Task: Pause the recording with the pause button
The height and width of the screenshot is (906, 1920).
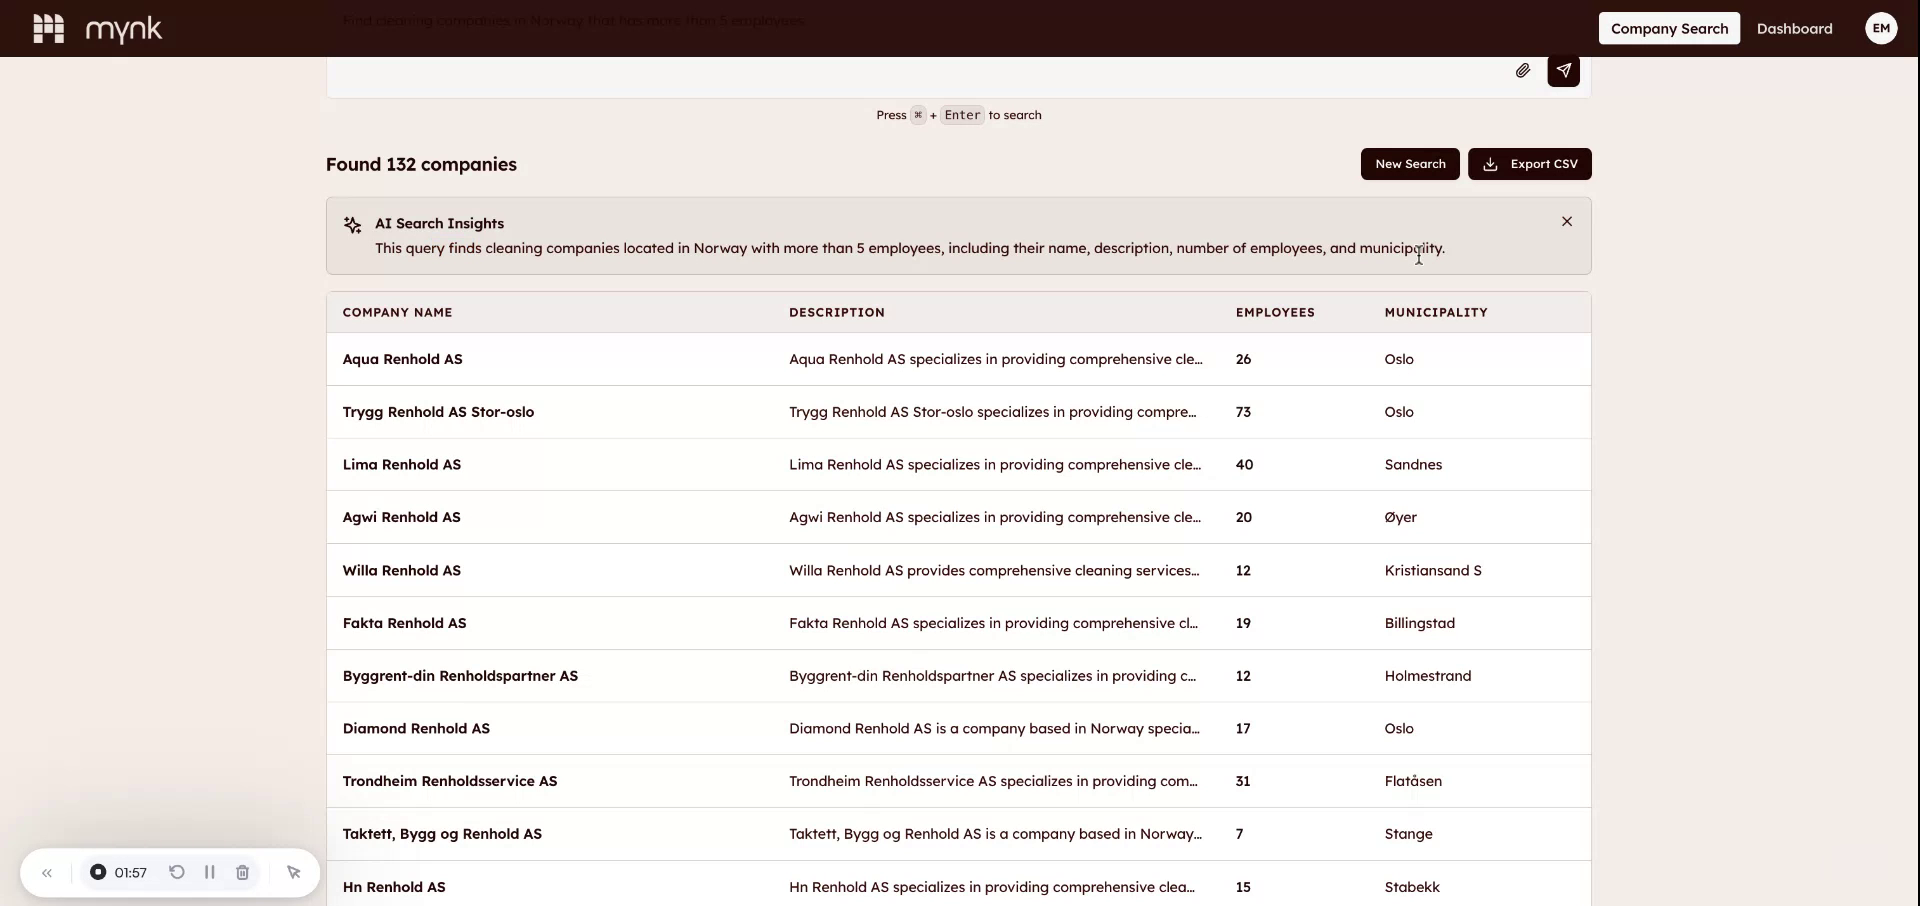Action: 210,872
